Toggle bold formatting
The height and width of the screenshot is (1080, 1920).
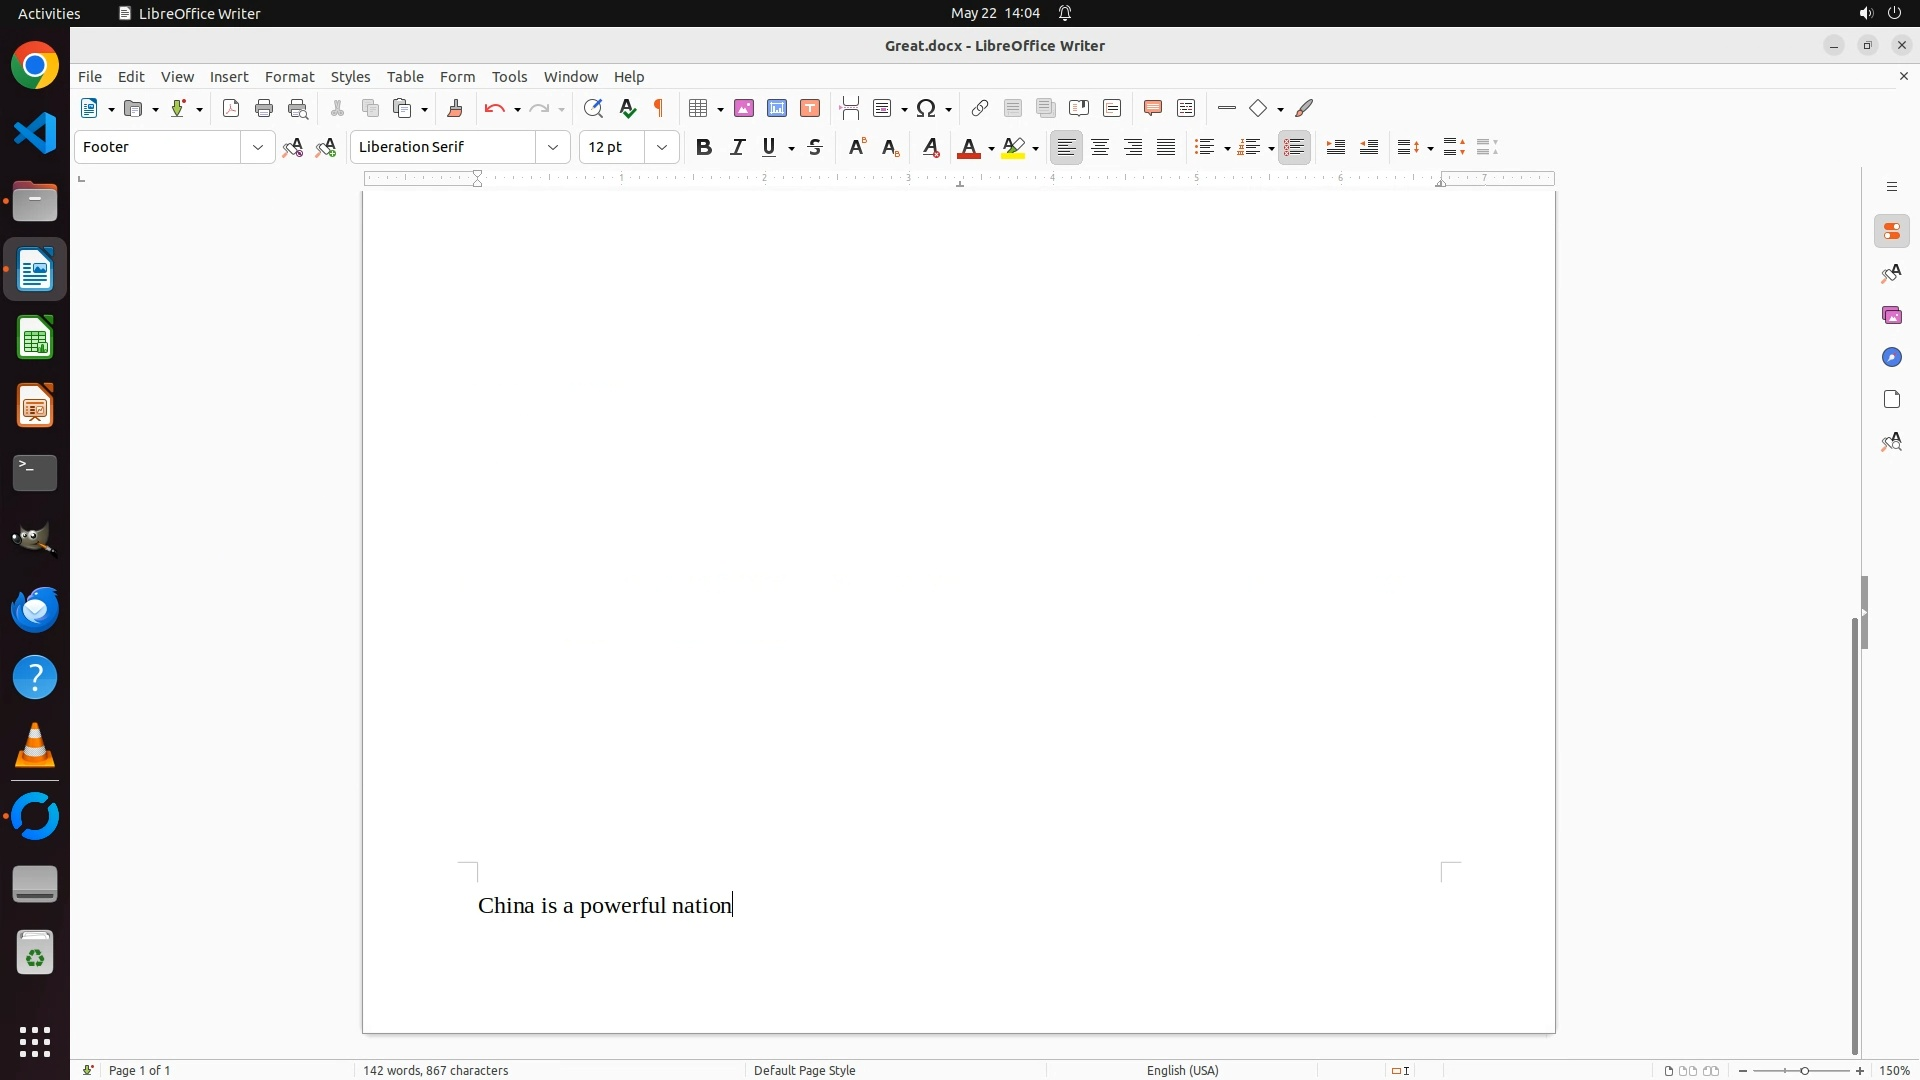click(704, 147)
